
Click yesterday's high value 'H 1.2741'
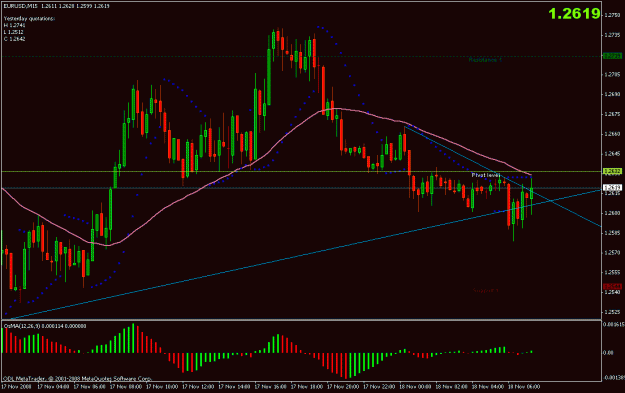click(x=14, y=25)
